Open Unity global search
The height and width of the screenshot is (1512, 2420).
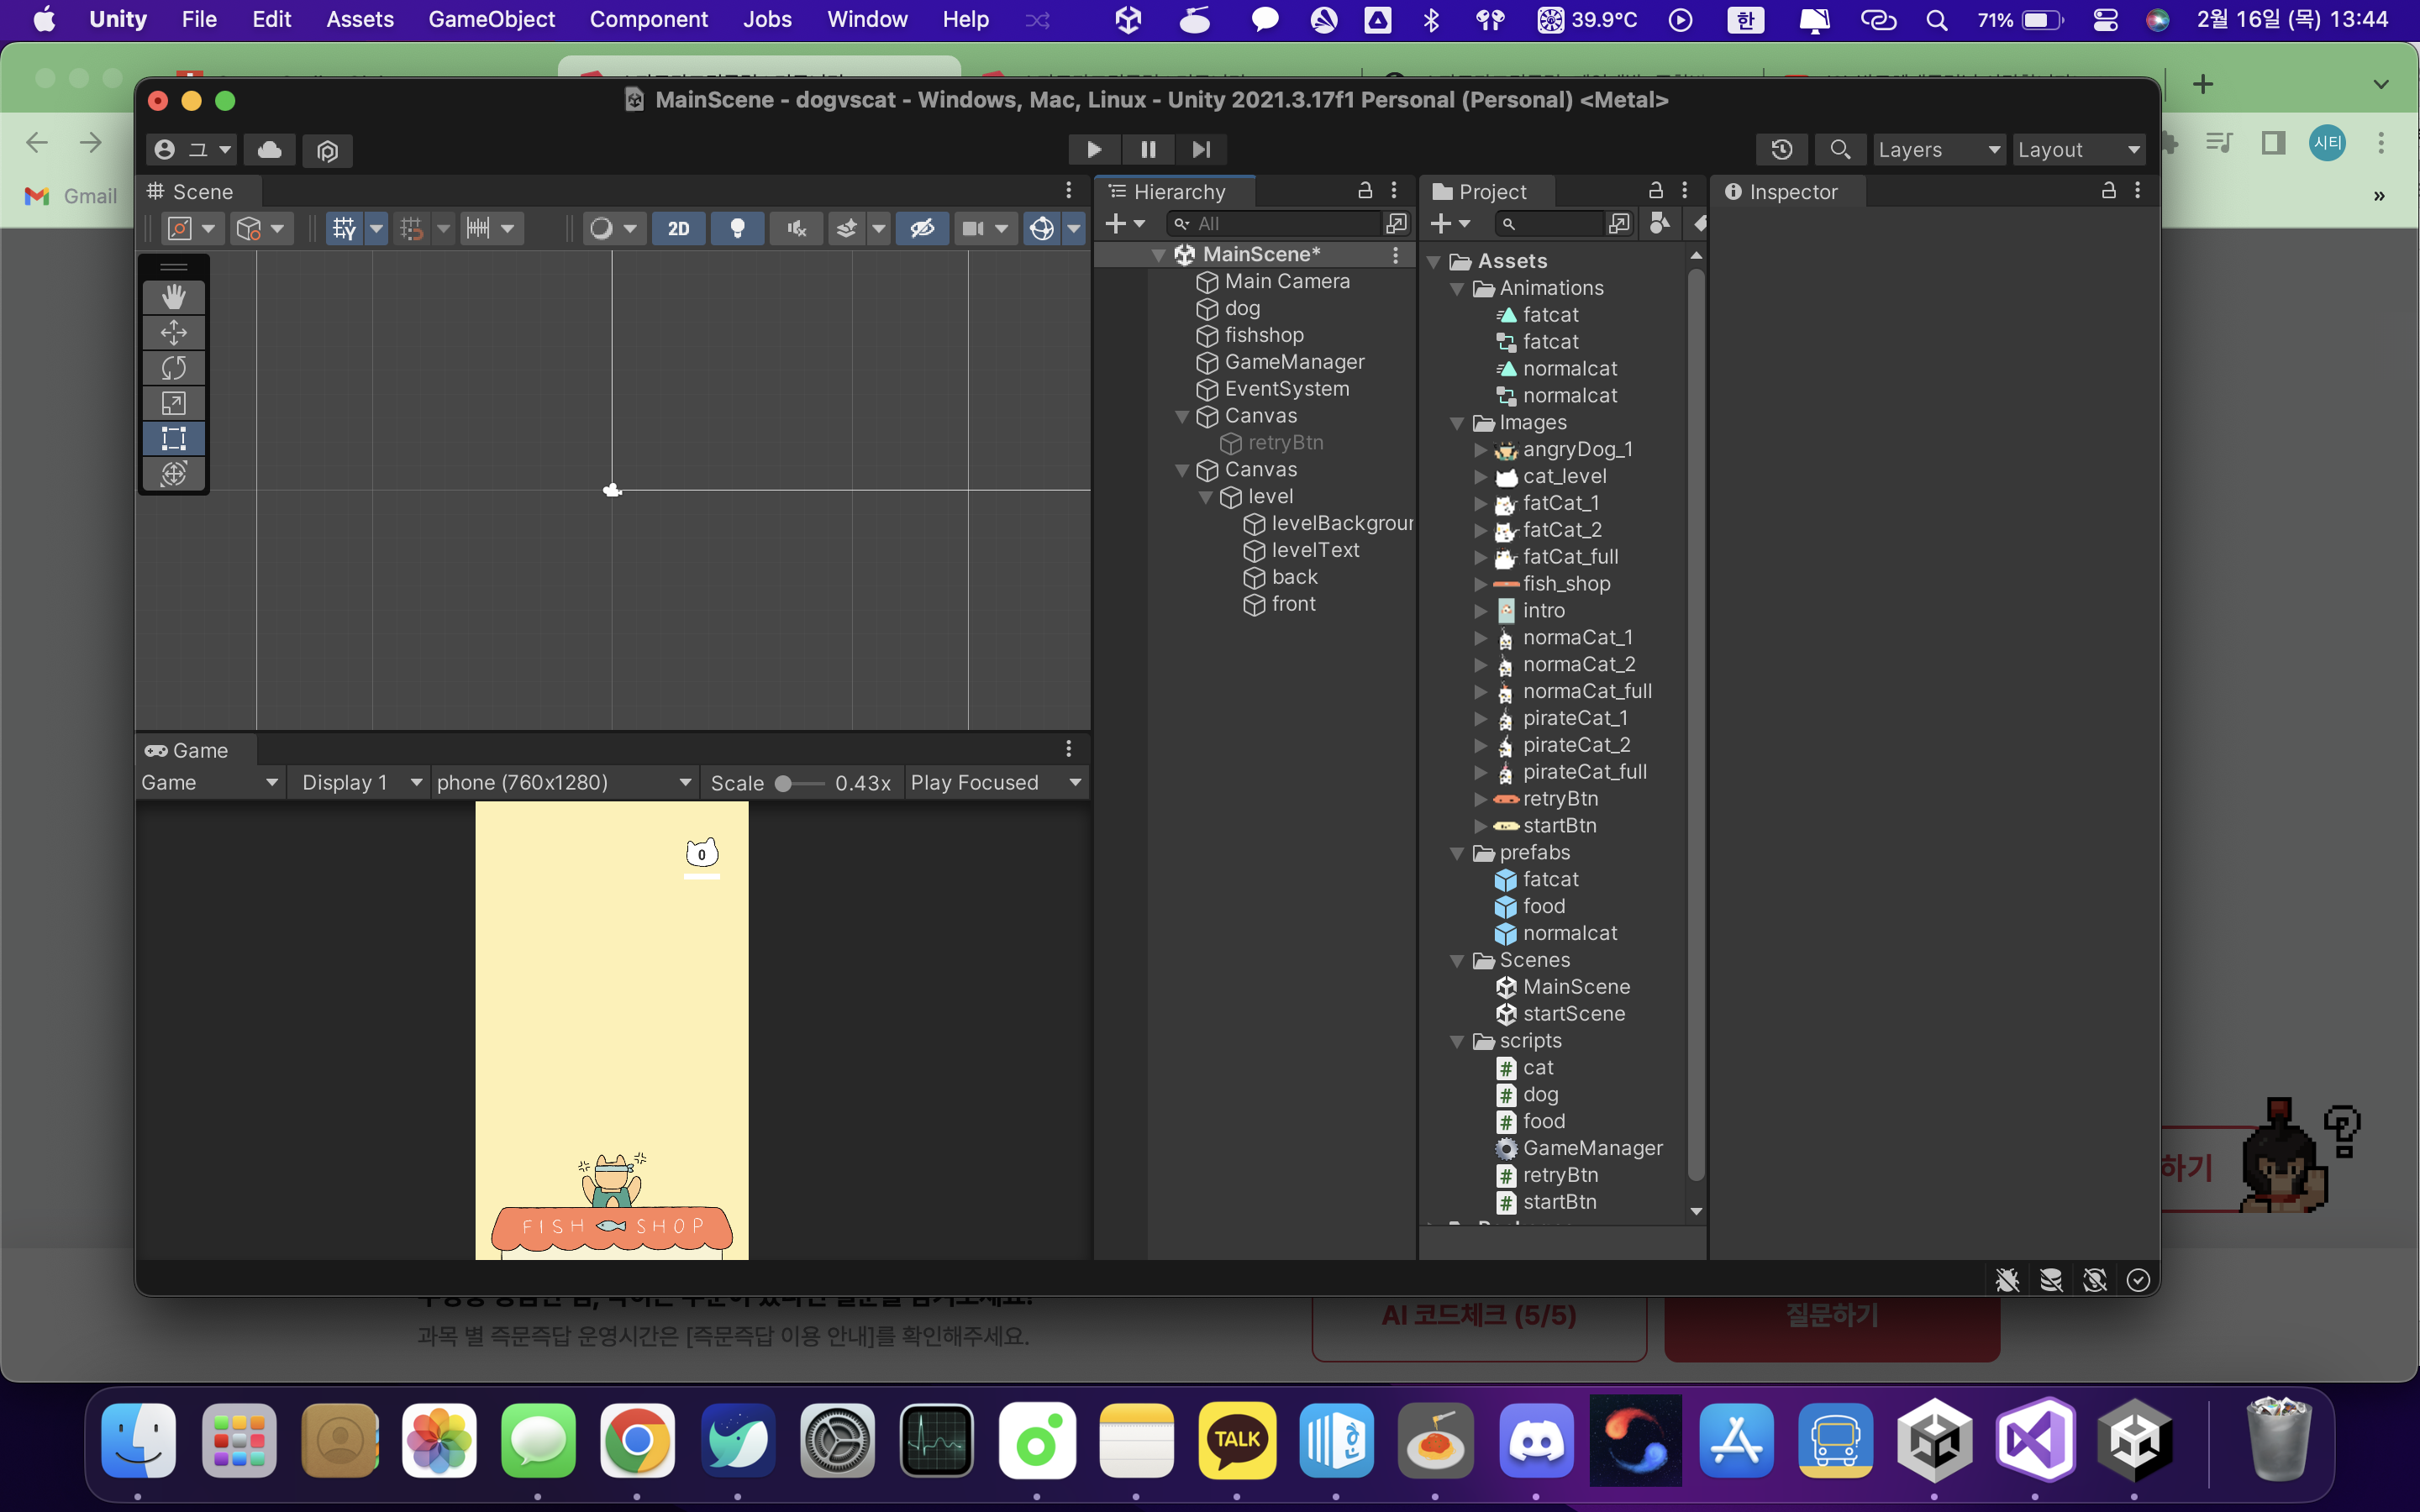point(1839,150)
